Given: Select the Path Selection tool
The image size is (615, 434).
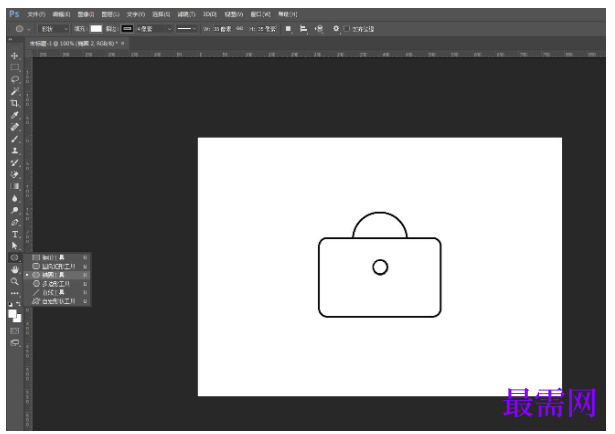Looking at the screenshot, I should 15,246.
